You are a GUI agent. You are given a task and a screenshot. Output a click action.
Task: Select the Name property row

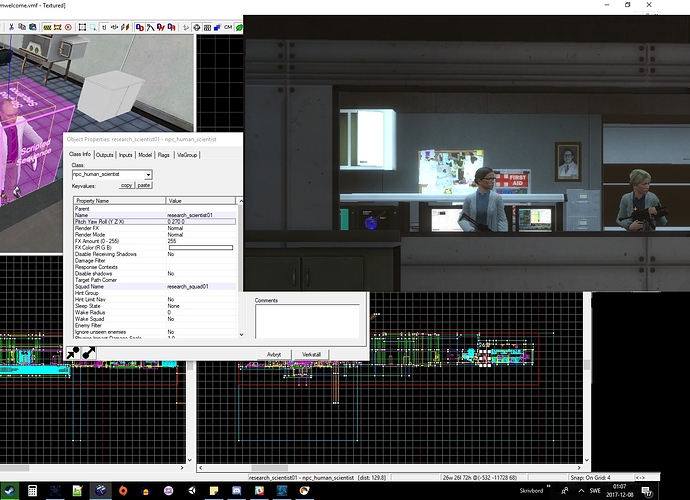[x=155, y=215]
